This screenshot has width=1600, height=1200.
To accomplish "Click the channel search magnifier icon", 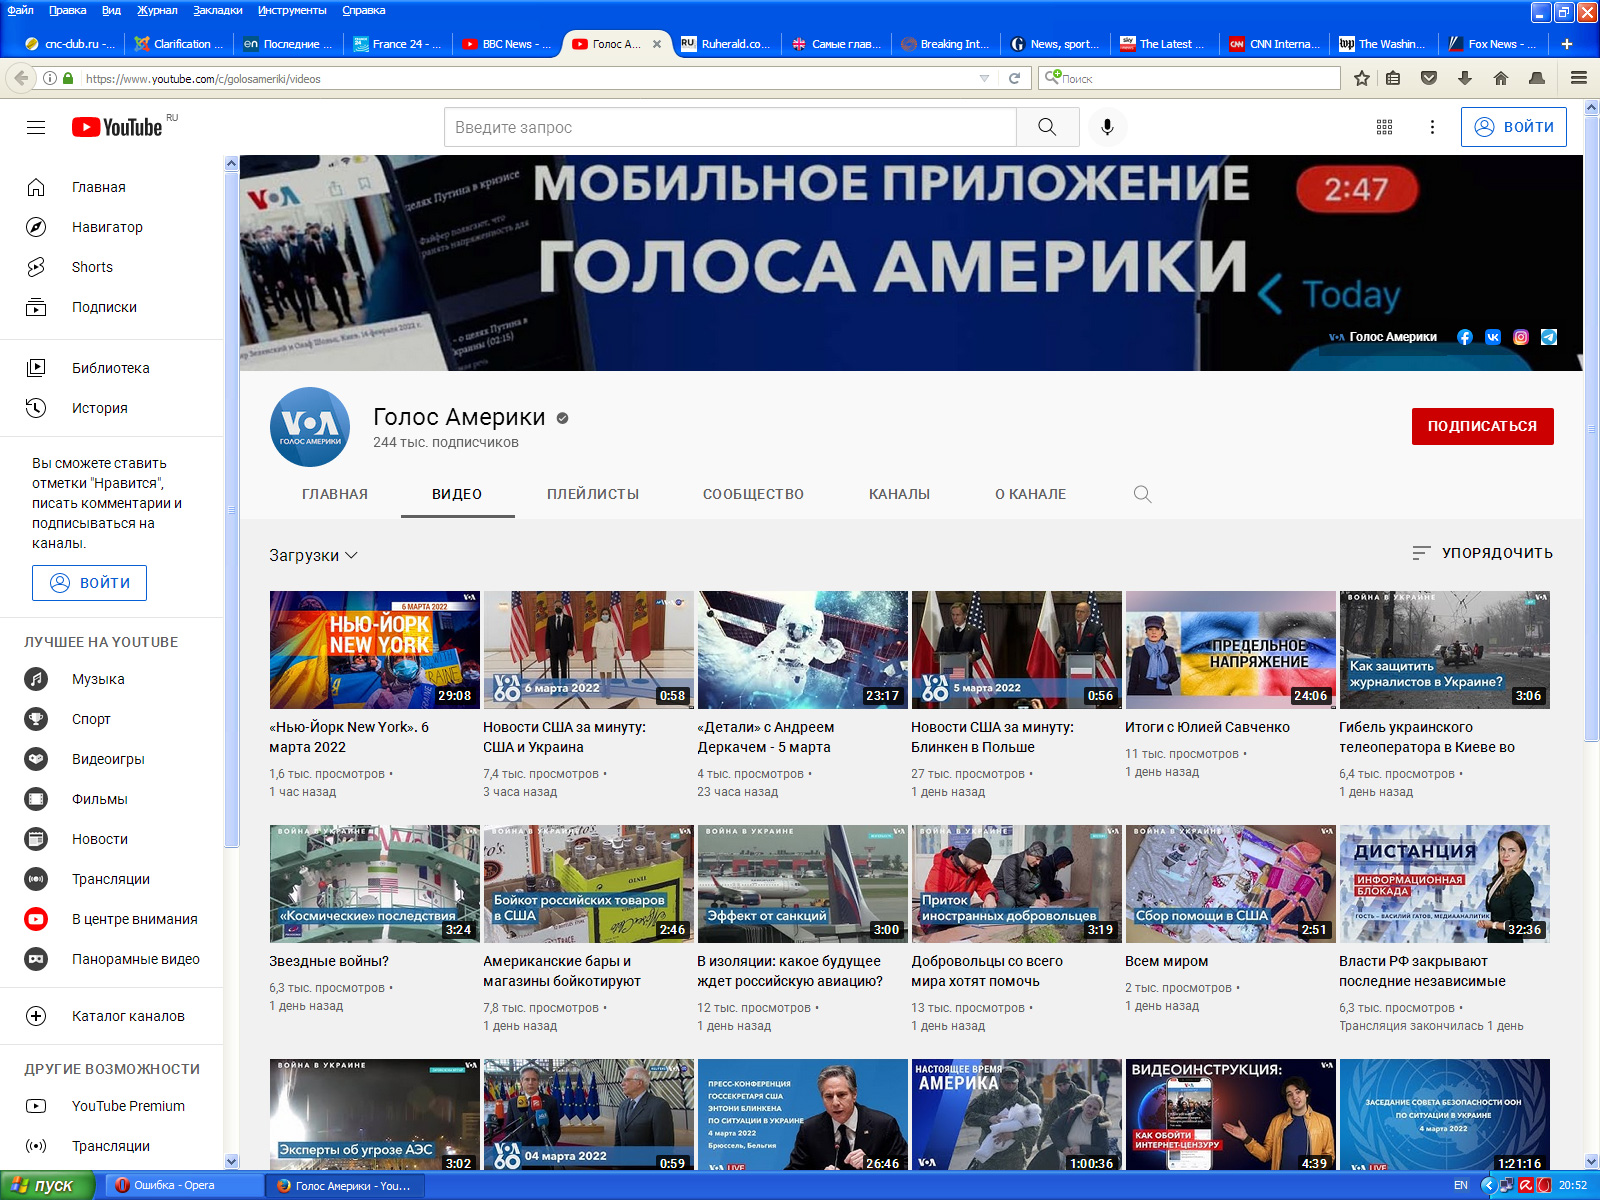I will click(1142, 494).
